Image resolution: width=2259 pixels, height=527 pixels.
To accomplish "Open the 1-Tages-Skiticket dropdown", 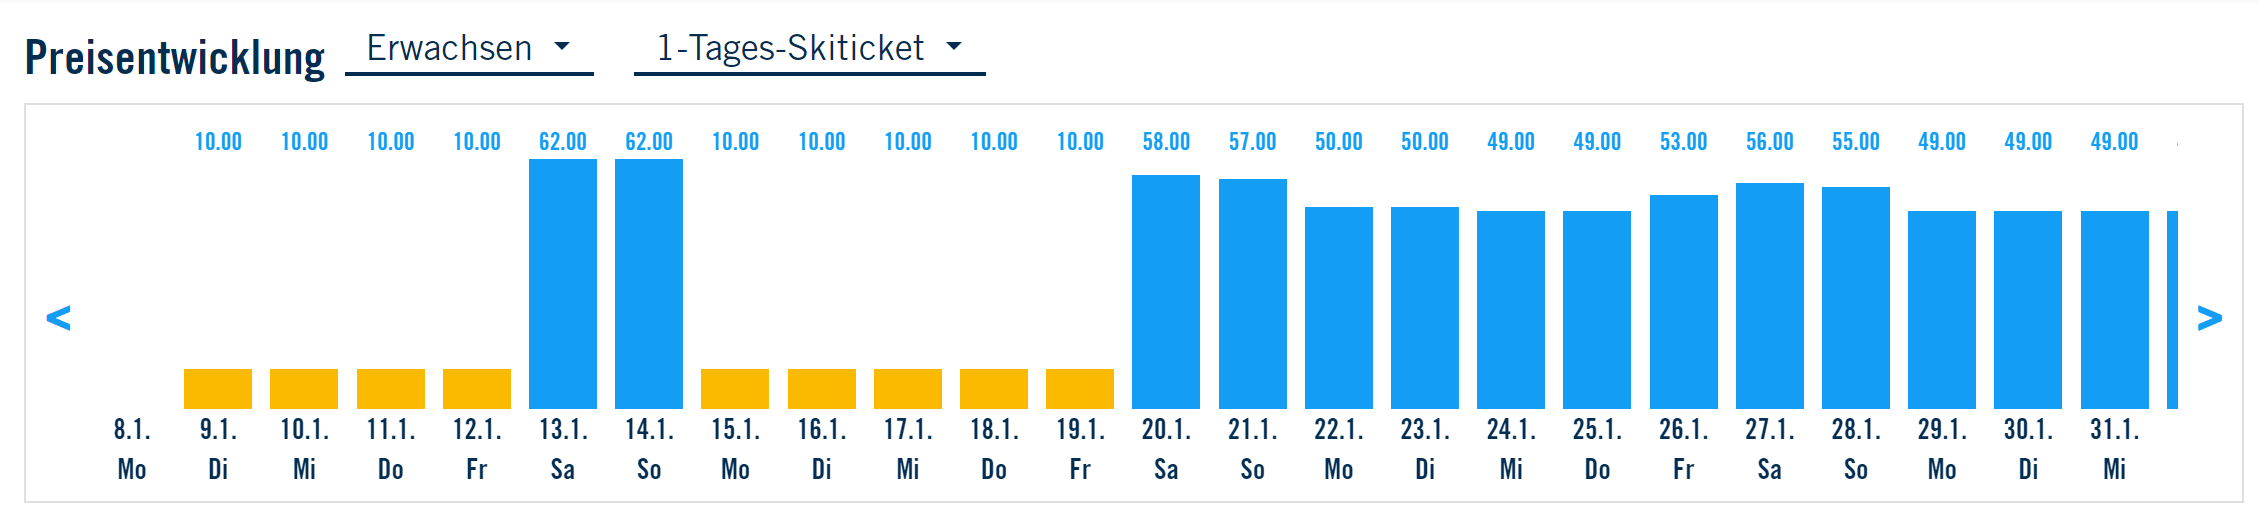I will pyautogui.click(x=809, y=49).
